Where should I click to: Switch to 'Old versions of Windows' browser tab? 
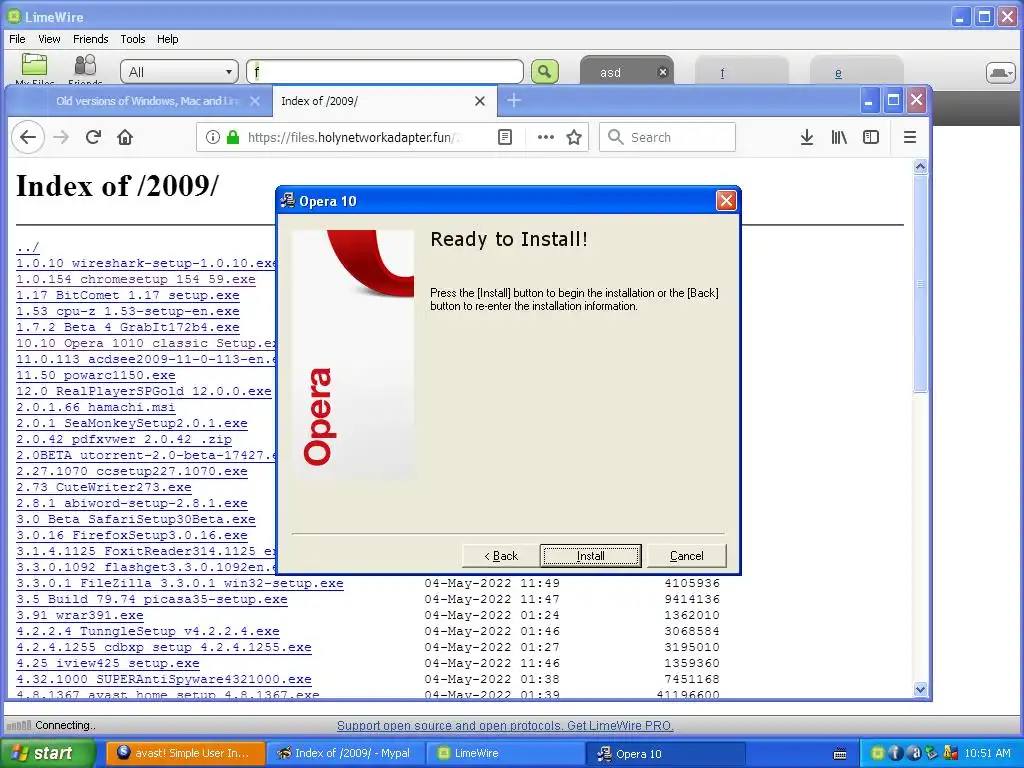(148, 101)
